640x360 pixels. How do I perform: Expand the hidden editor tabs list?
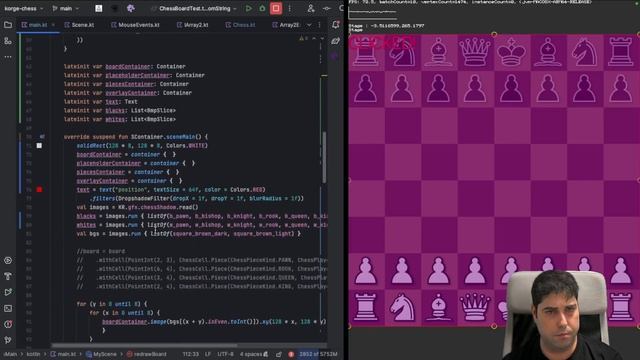(309, 25)
